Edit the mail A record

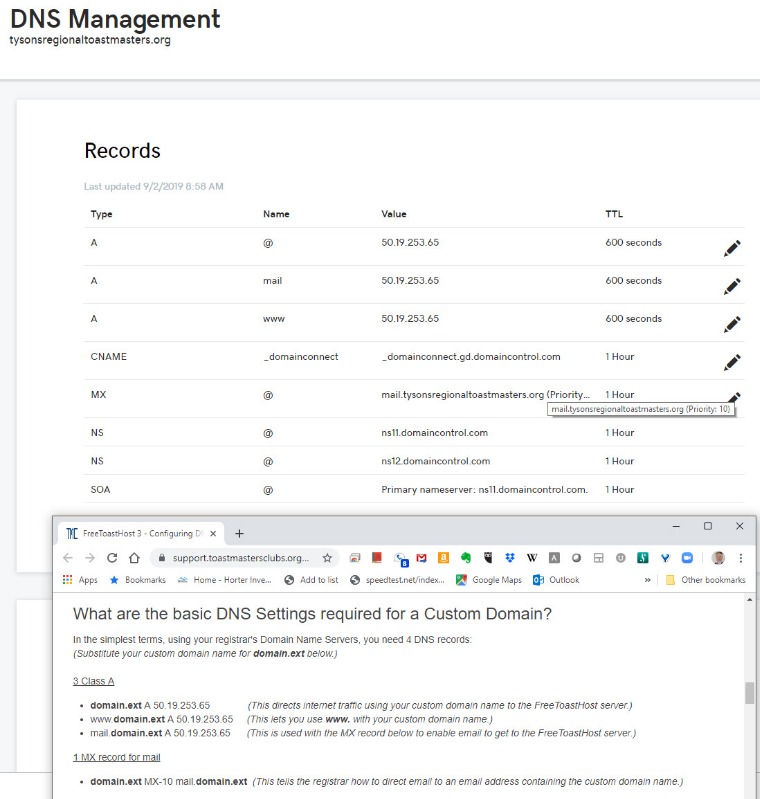(x=732, y=286)
